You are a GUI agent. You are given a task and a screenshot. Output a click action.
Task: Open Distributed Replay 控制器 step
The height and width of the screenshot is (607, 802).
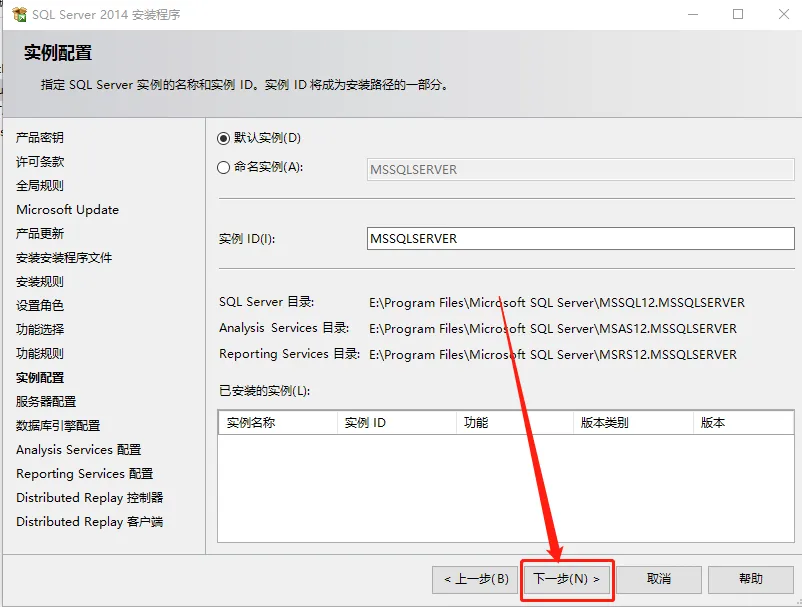(90, 498)
